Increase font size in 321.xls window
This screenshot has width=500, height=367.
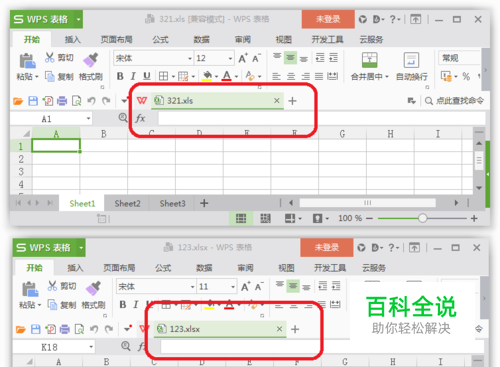pos(243,58)
